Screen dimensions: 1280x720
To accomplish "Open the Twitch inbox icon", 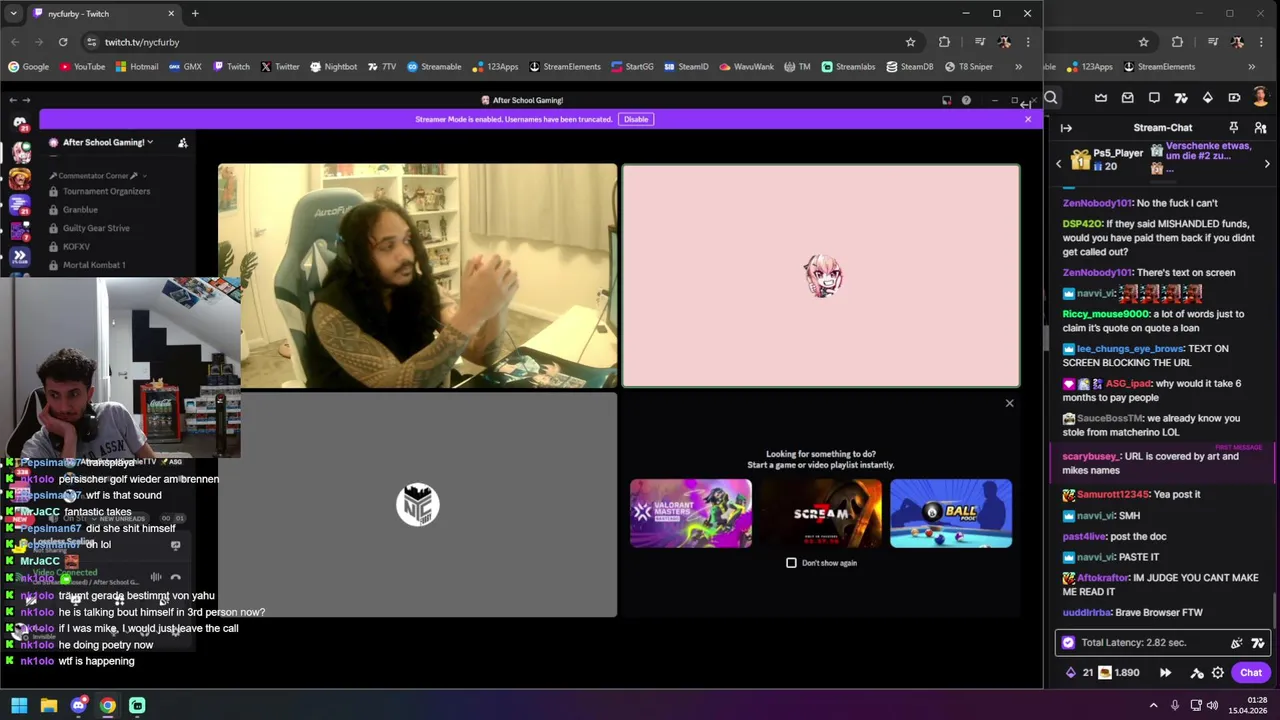I will [1128, 98].
